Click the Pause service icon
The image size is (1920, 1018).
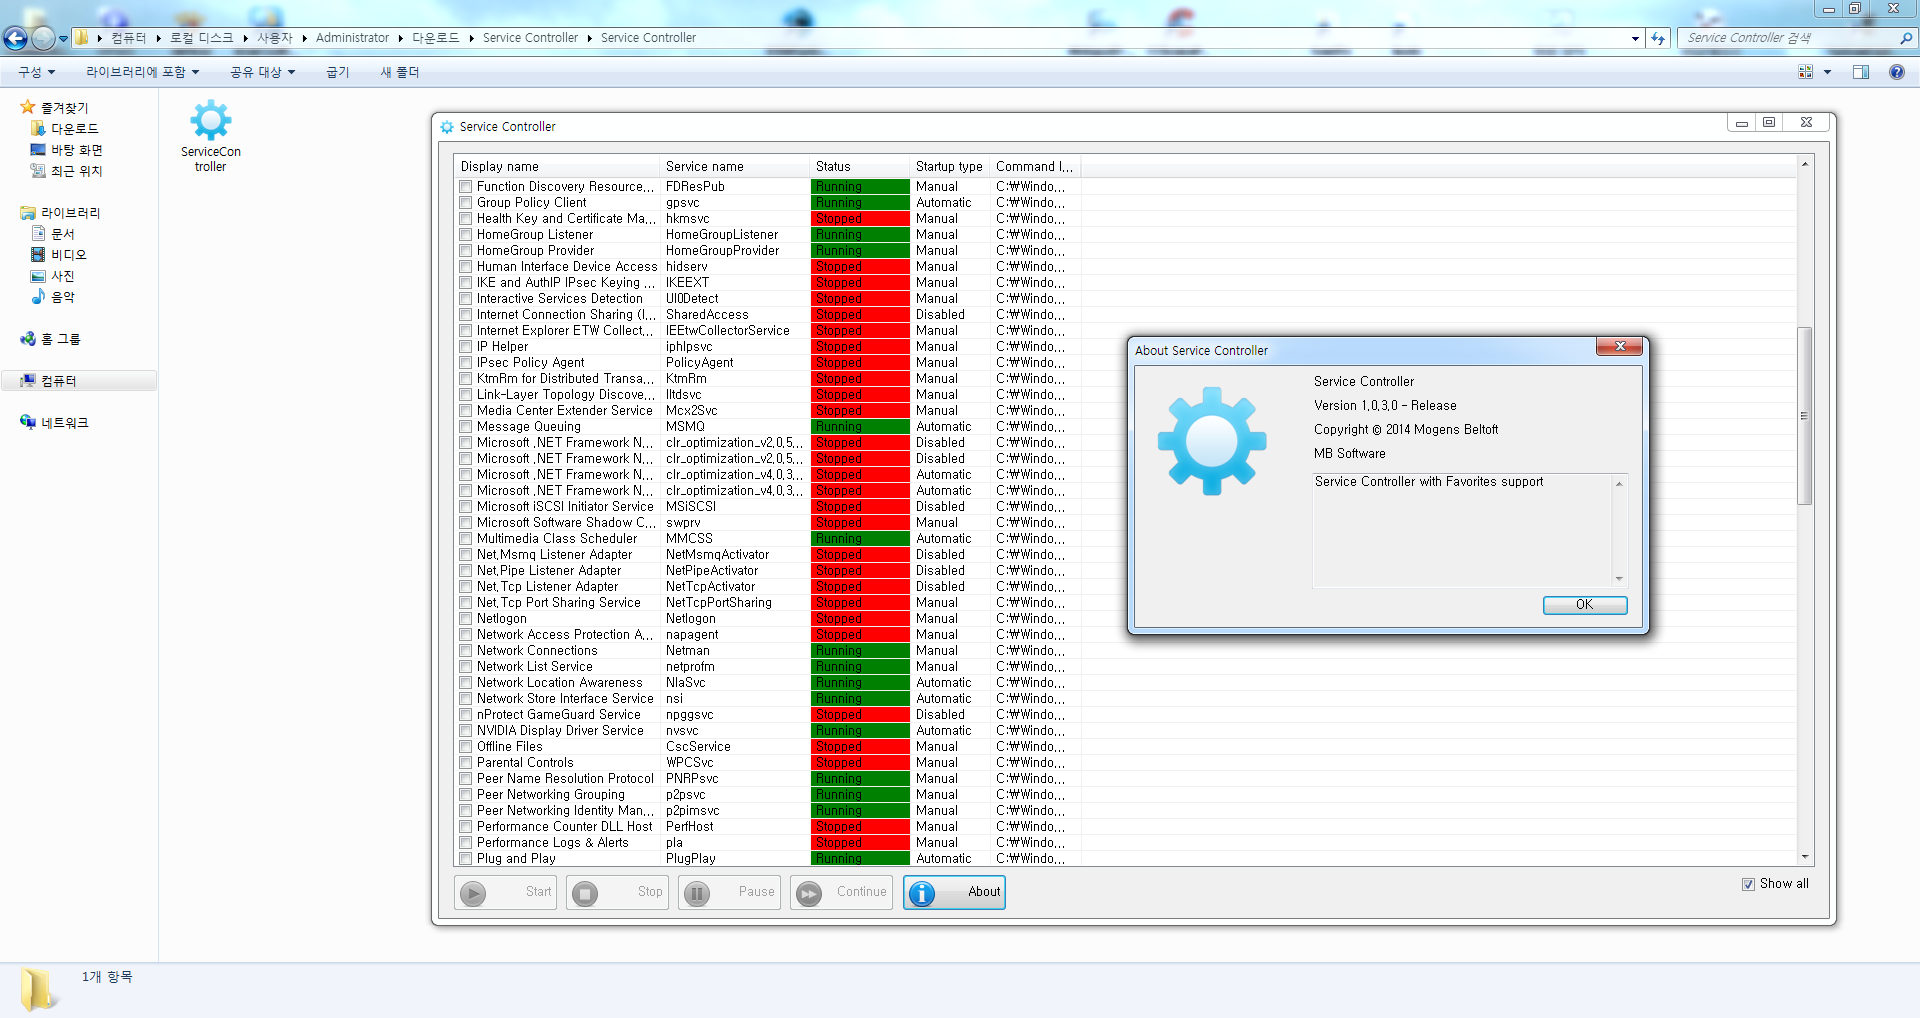point(698,893)
